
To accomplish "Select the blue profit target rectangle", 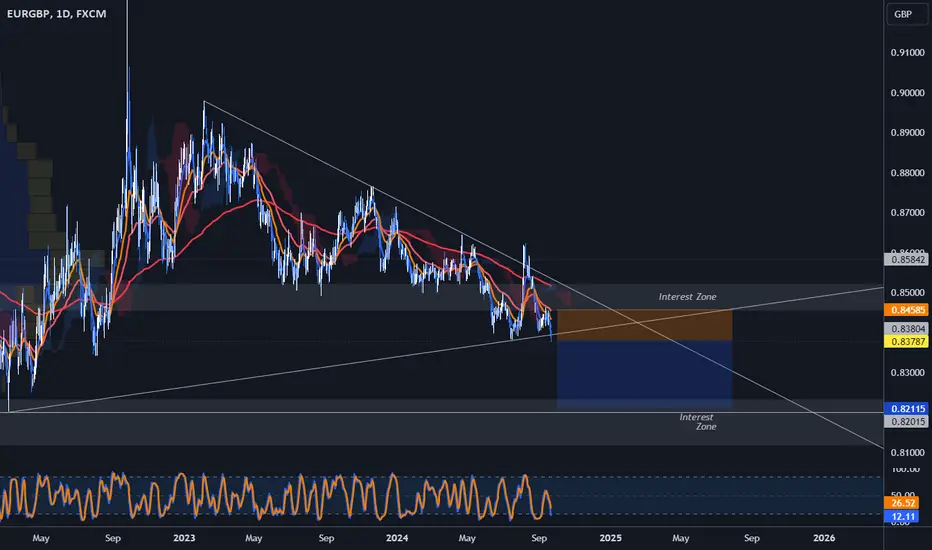I will point(644,375).
